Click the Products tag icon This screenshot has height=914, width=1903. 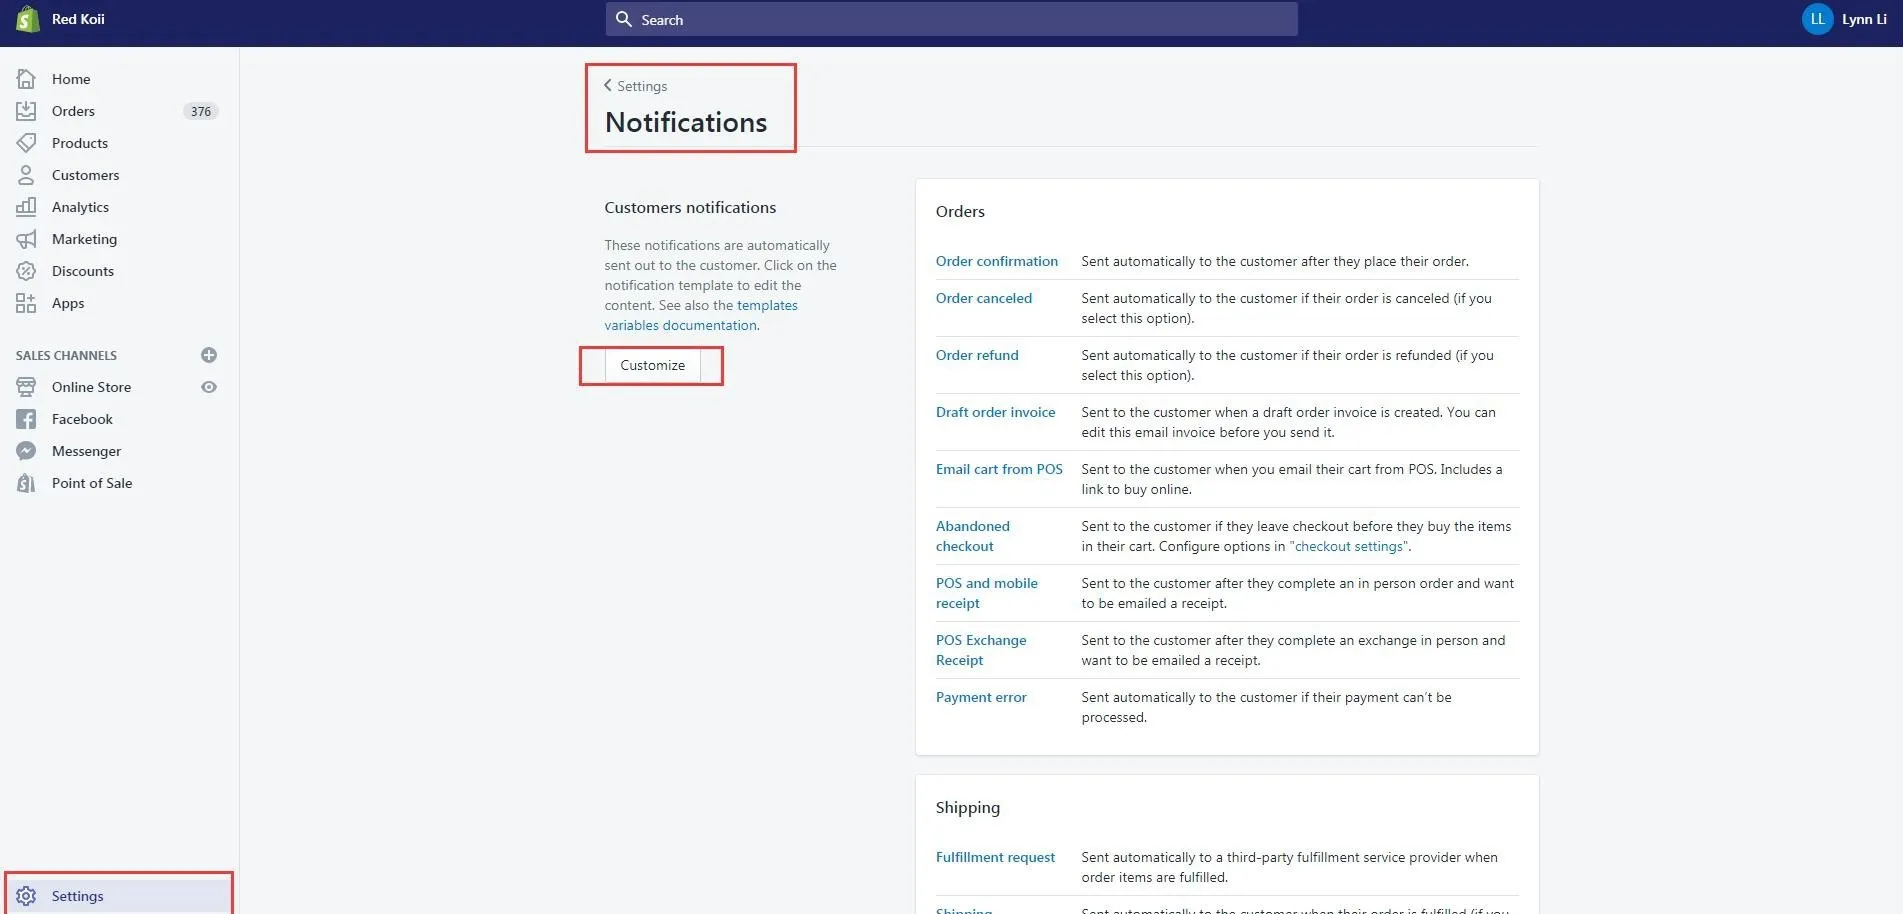pyautogui.click(x=26, y=143)
